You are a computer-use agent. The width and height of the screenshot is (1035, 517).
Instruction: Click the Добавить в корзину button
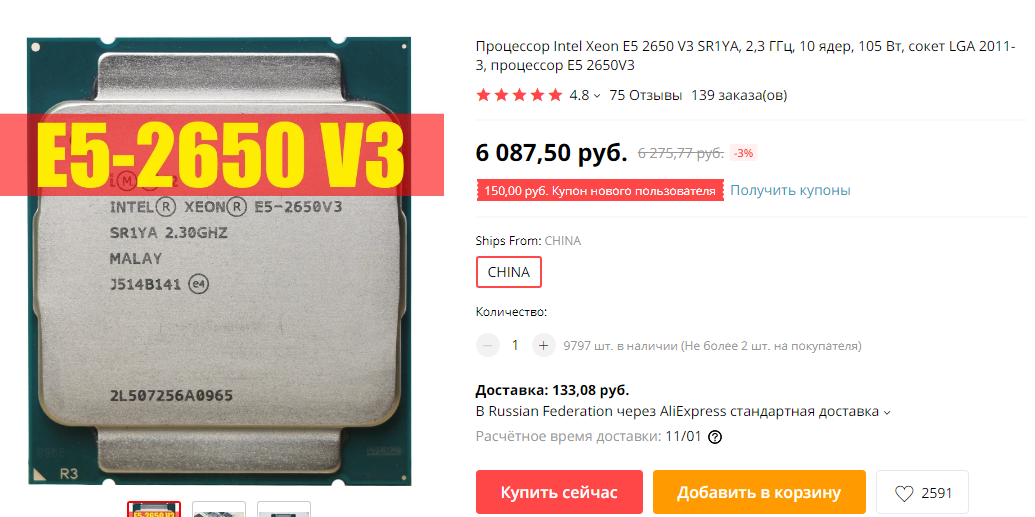pyautogui.click(x=759, y=493)
